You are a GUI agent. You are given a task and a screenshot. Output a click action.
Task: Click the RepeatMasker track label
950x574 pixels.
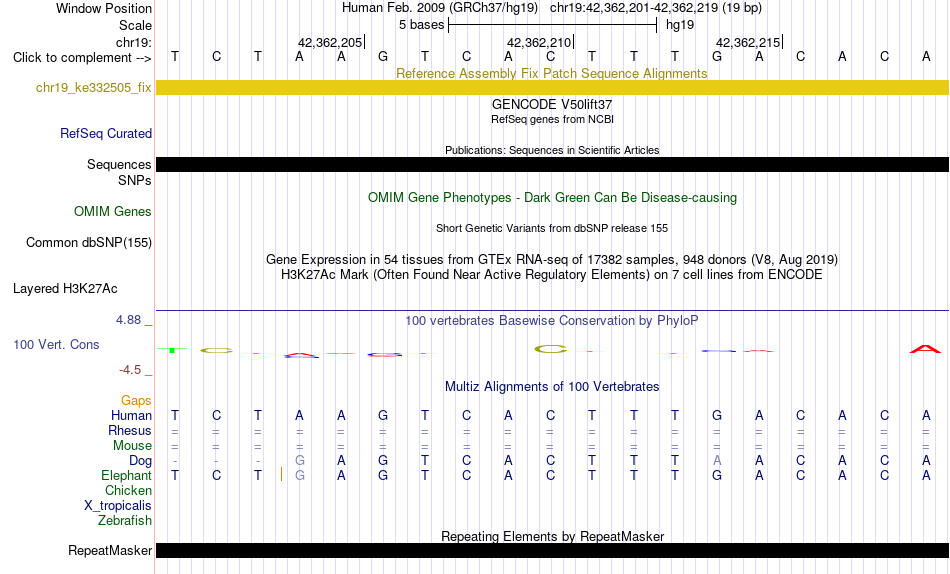click(110, 550)
